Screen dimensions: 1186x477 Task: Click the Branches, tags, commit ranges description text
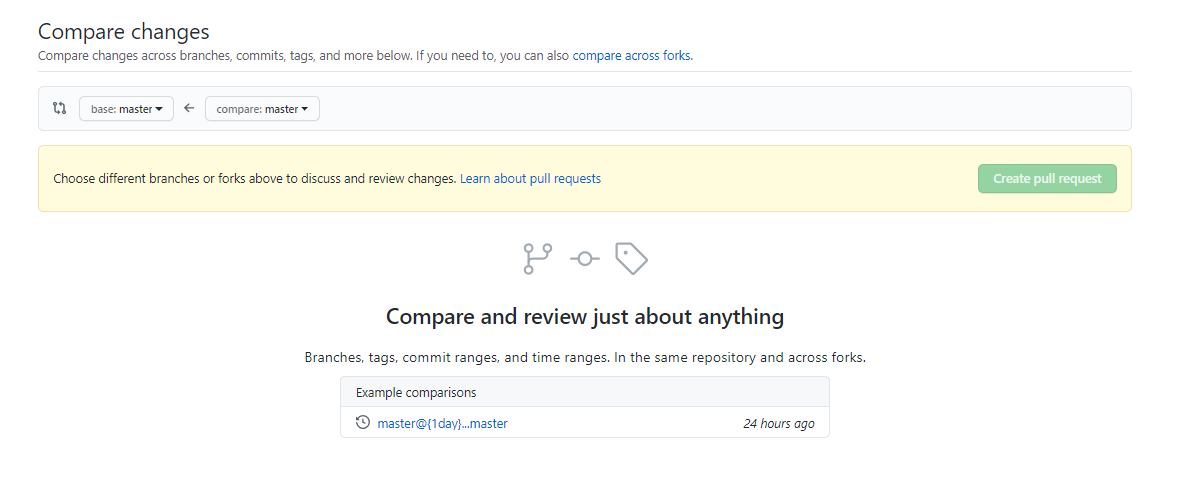[585, 358]
